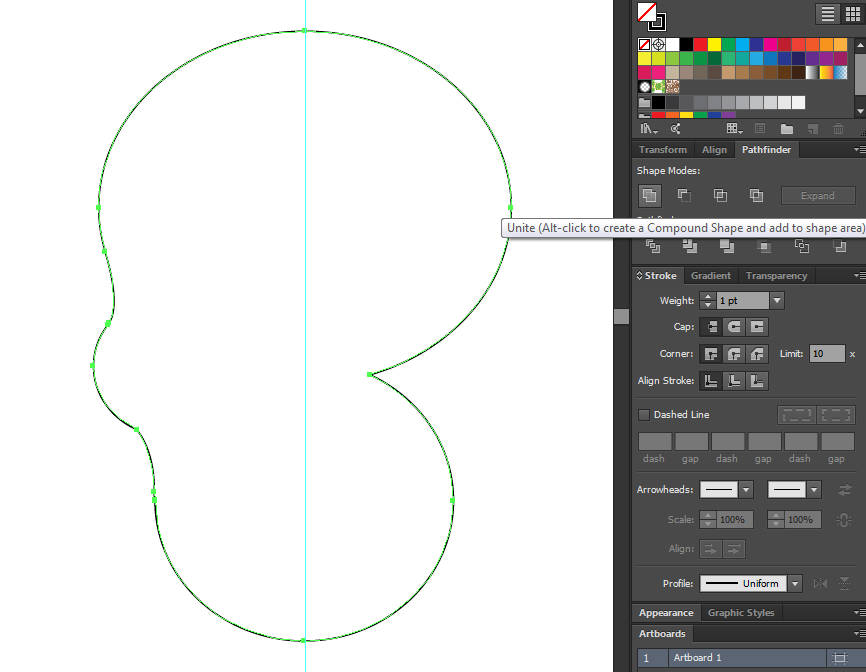Switch swatches to list view
866x672 pixels.
[828, 14]
